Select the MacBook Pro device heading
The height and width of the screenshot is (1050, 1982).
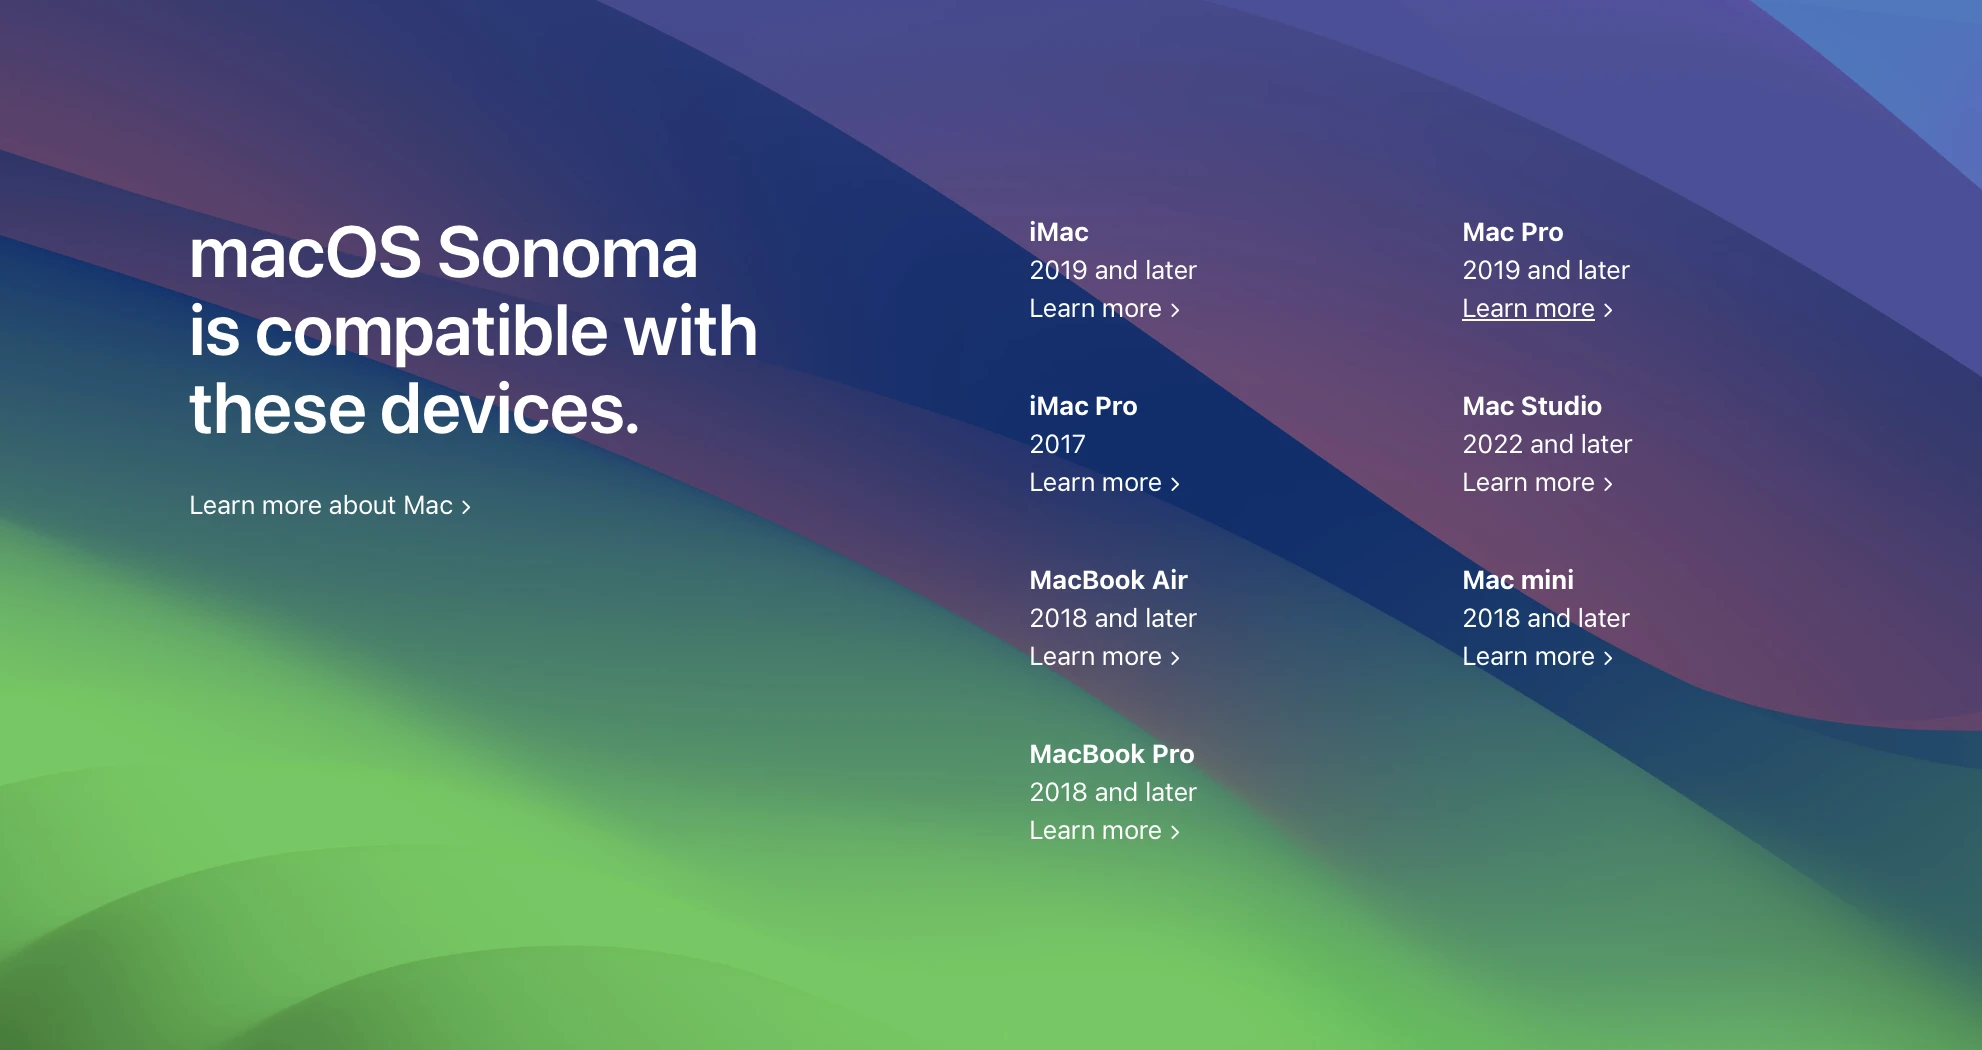1112,754
